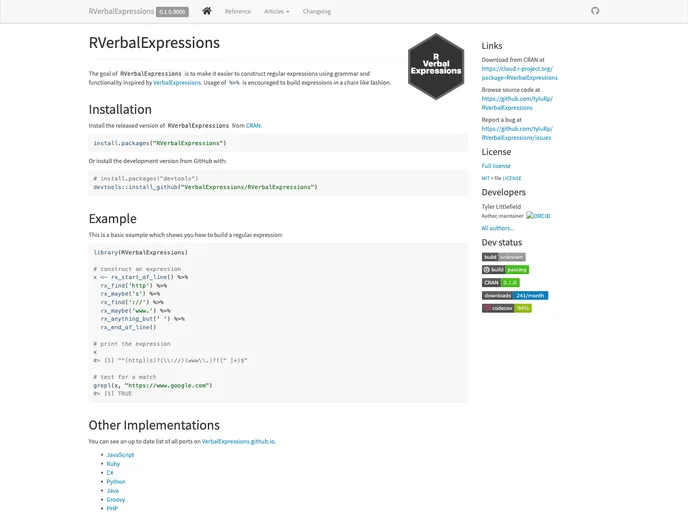688x512 pixels.
Task: Click the RVerbalExpressions hexagon logo
Action: click(436, 66)
